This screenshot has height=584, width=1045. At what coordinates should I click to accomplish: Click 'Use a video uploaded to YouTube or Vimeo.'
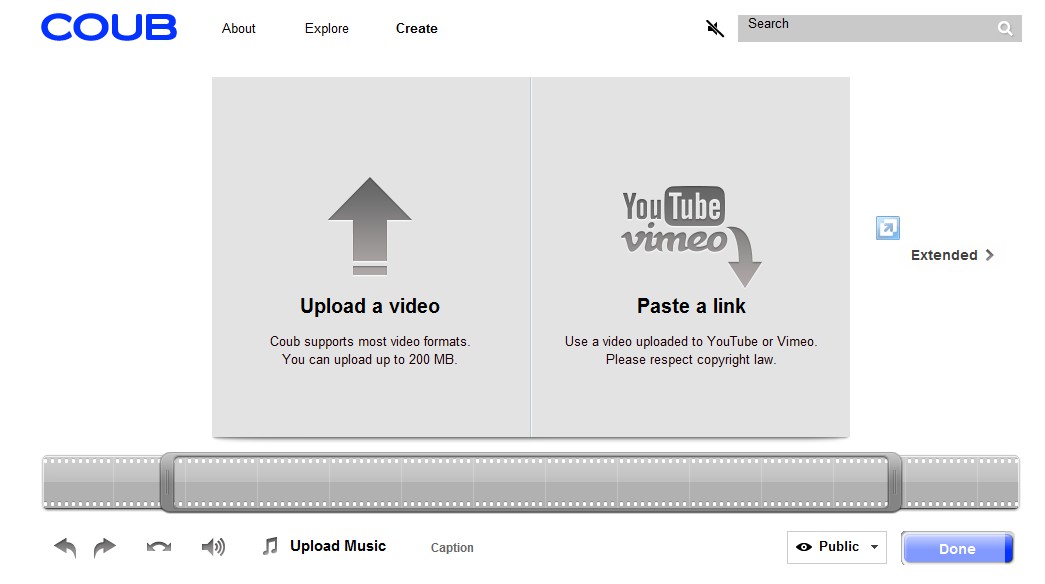pos(691,341)
